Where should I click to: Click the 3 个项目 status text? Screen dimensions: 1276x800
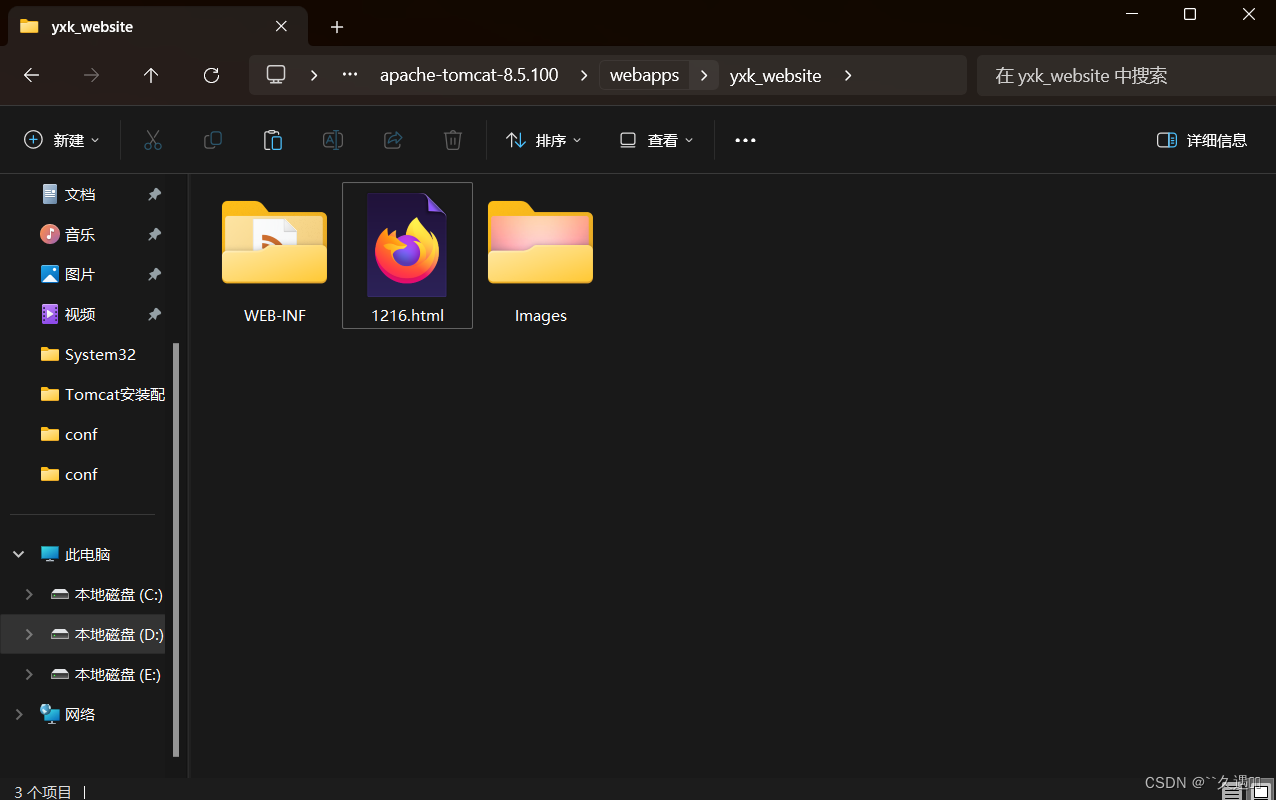click(43, 792)
